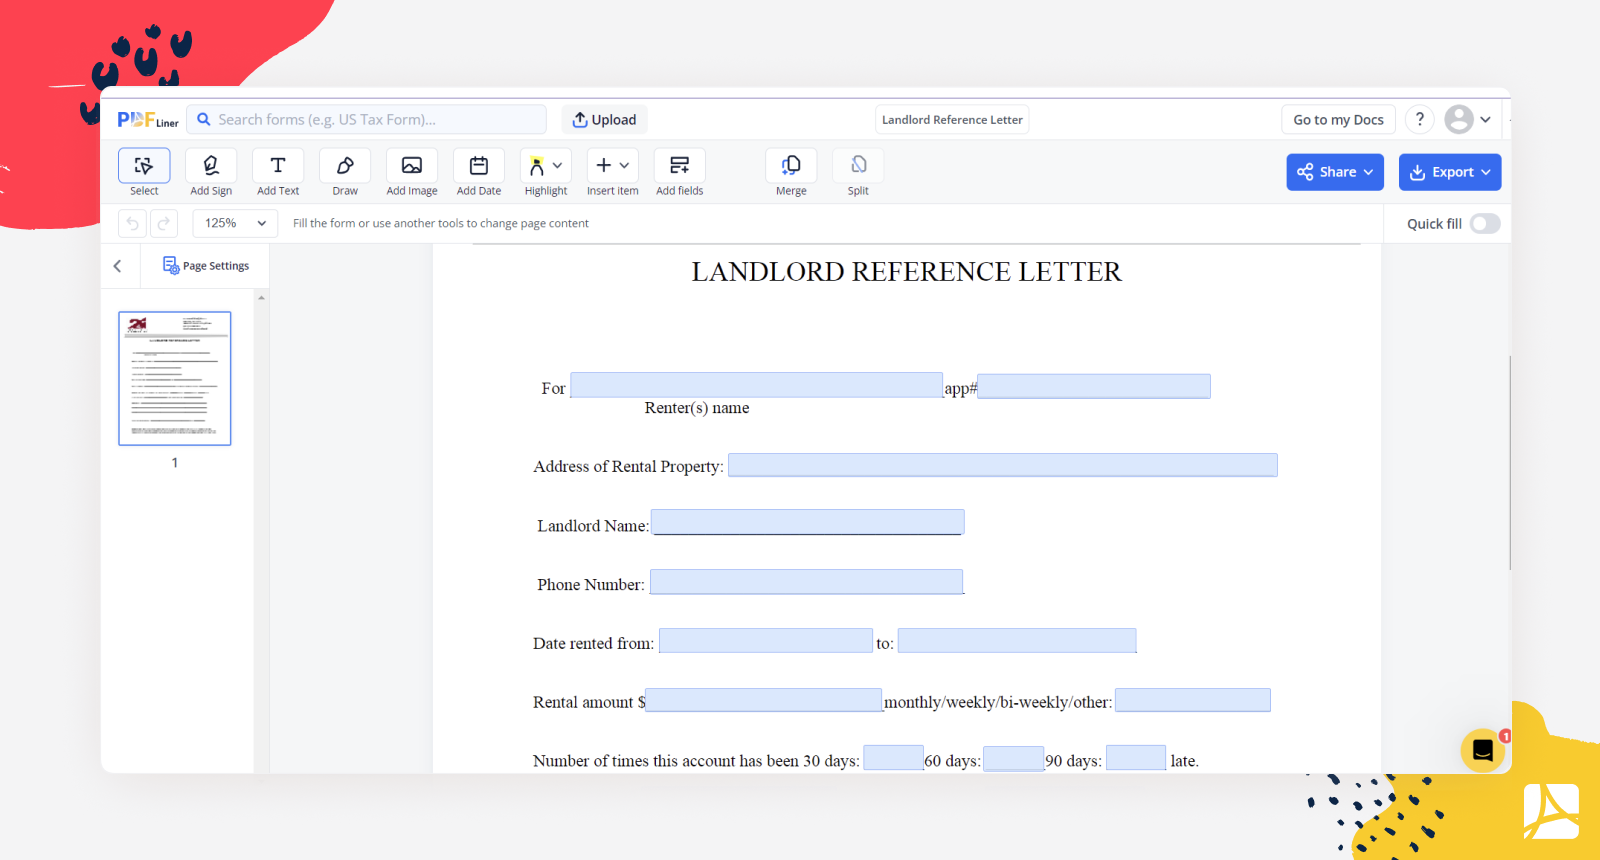Screen dimensions: 1600x860
Task: Go to my Docs
Action: pos(1338,120)
